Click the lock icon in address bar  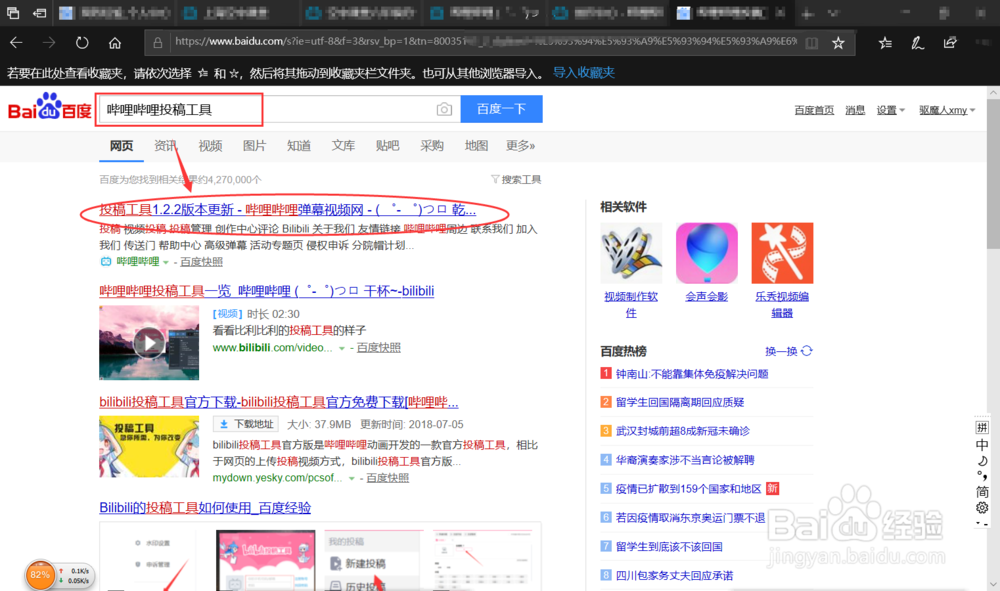(158, 43)
